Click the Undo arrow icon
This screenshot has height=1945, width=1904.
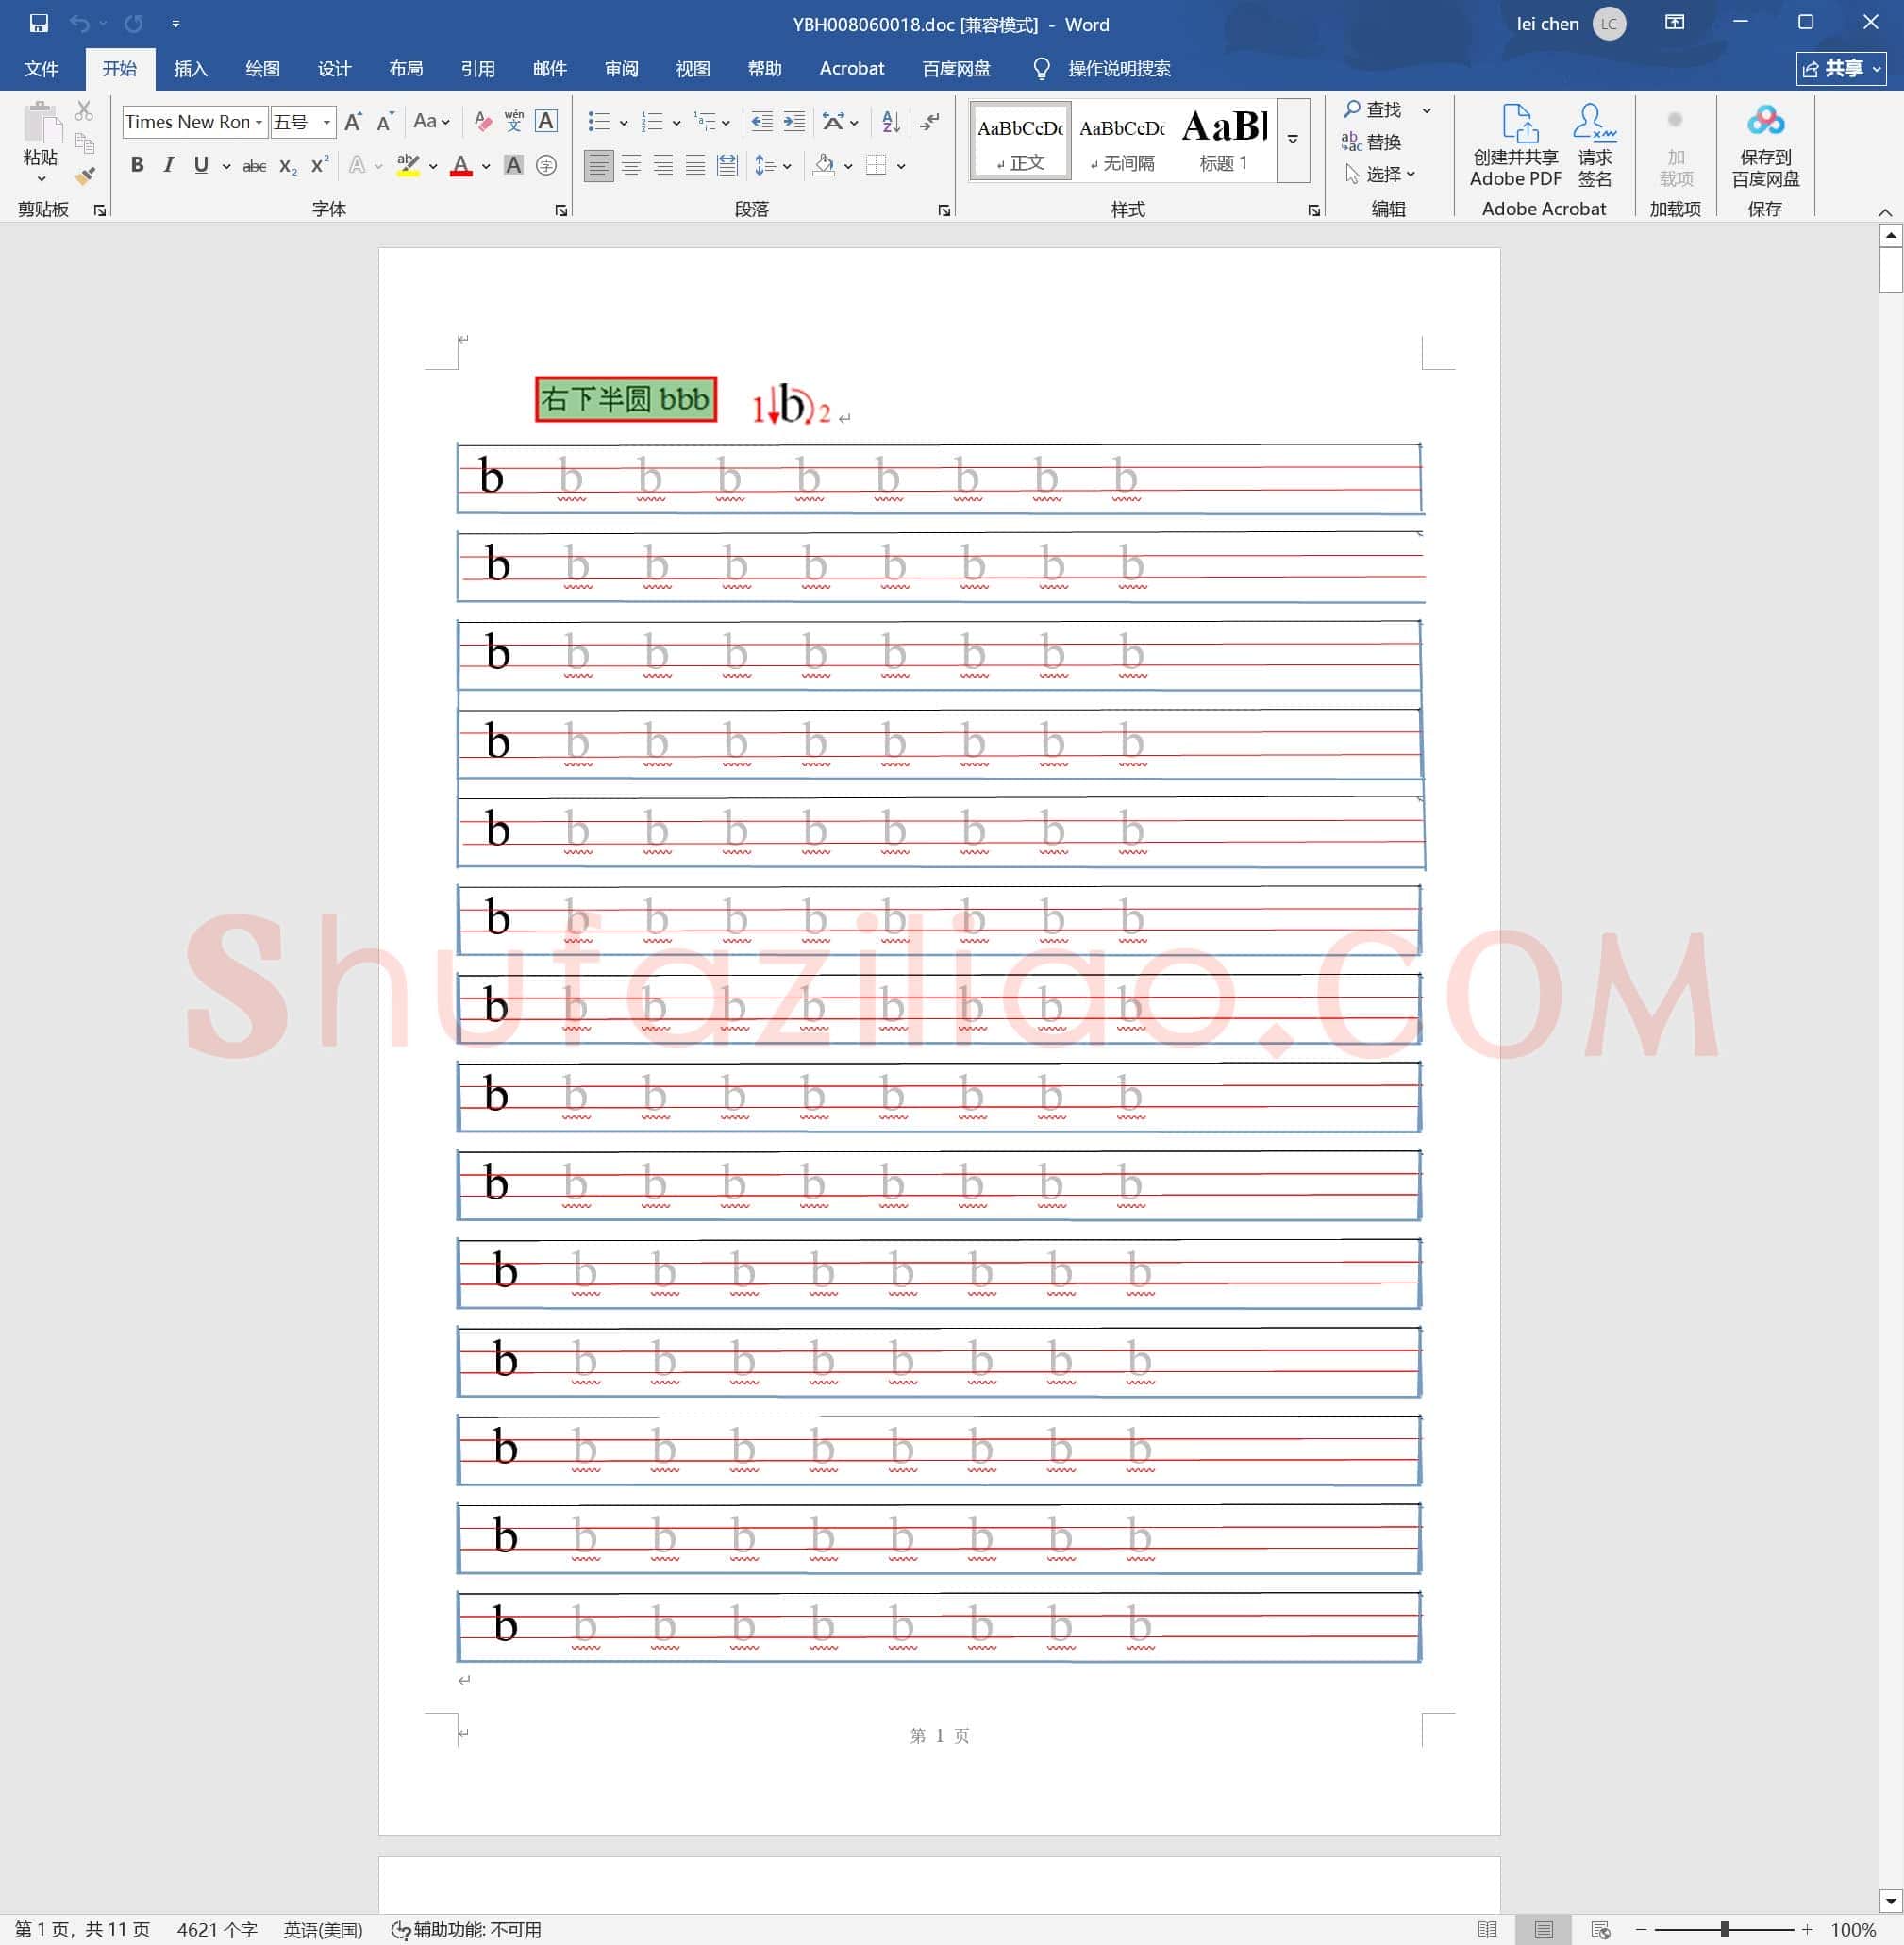[80, 23]
